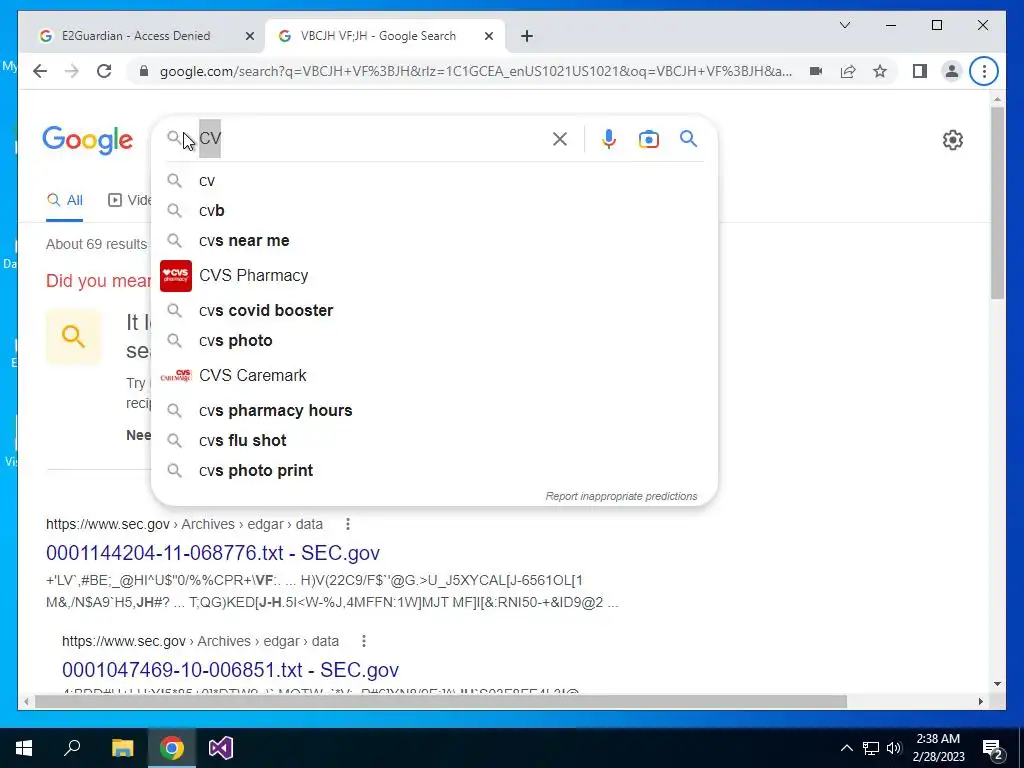1024x768 pixels.
Task: Select the VBCJH Google Search tab
Action: tap(377, 36)
